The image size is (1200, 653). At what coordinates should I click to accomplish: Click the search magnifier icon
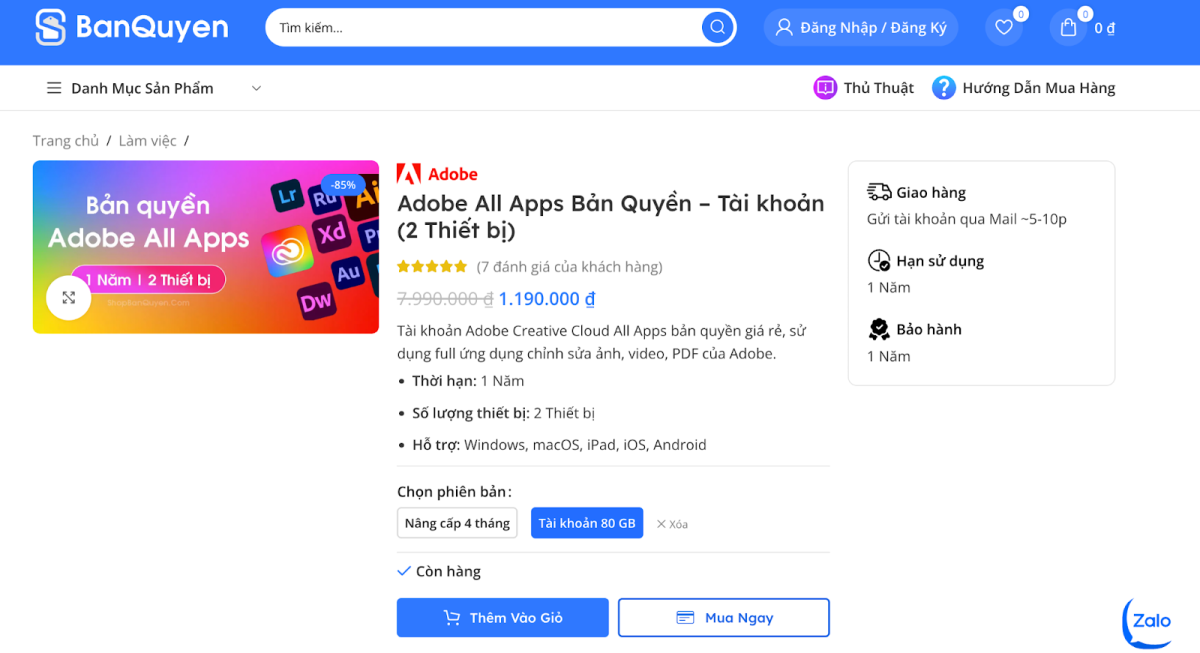click(717, 27)
